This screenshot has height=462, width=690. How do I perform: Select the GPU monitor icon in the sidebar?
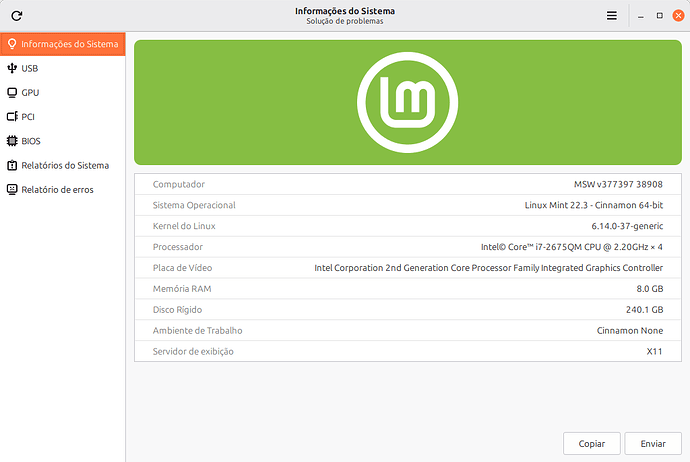(x=12, y=92)
